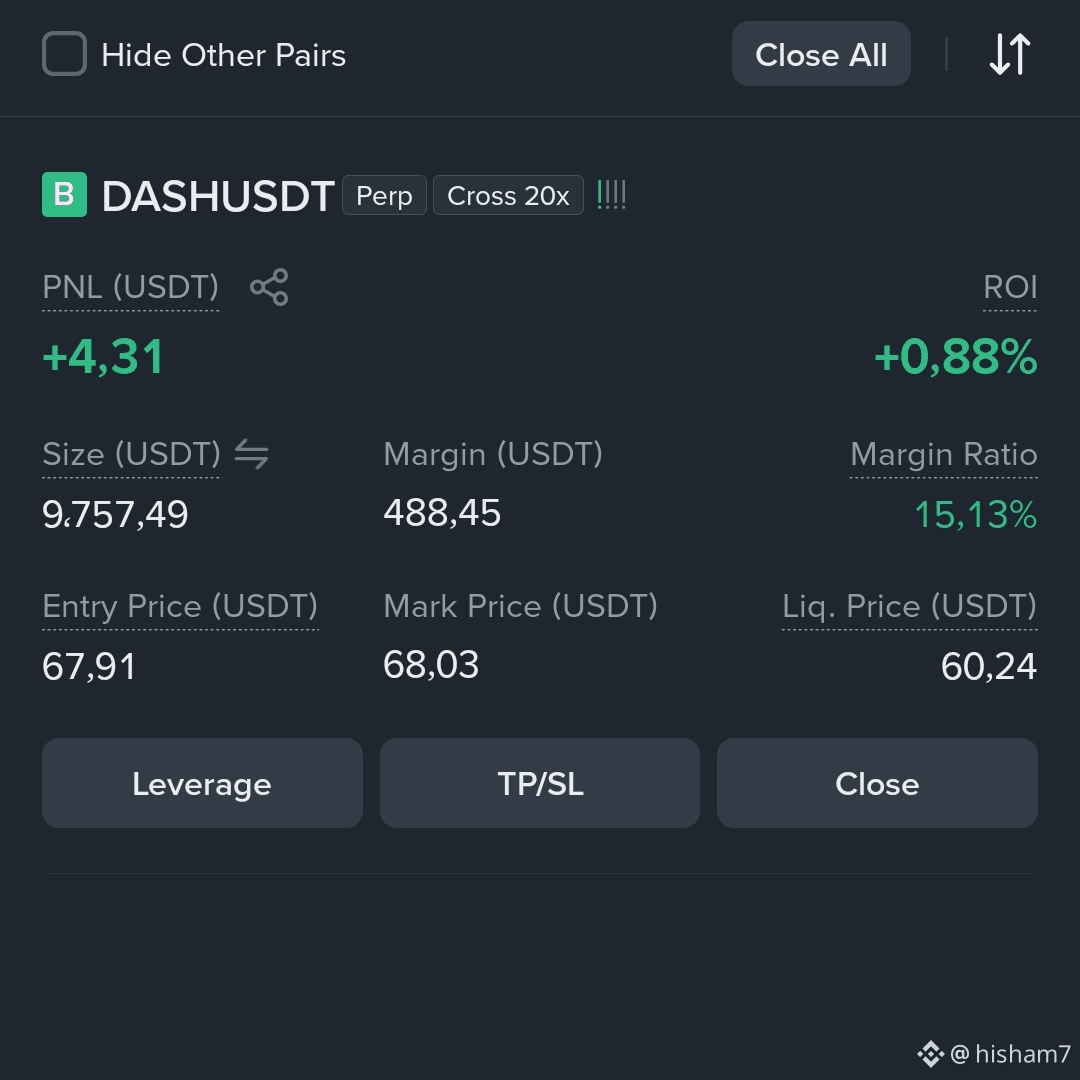Open the Cross 20x margin mode tag
The width and height of the screenshot is (1080, 1080).
click(508, 196)
